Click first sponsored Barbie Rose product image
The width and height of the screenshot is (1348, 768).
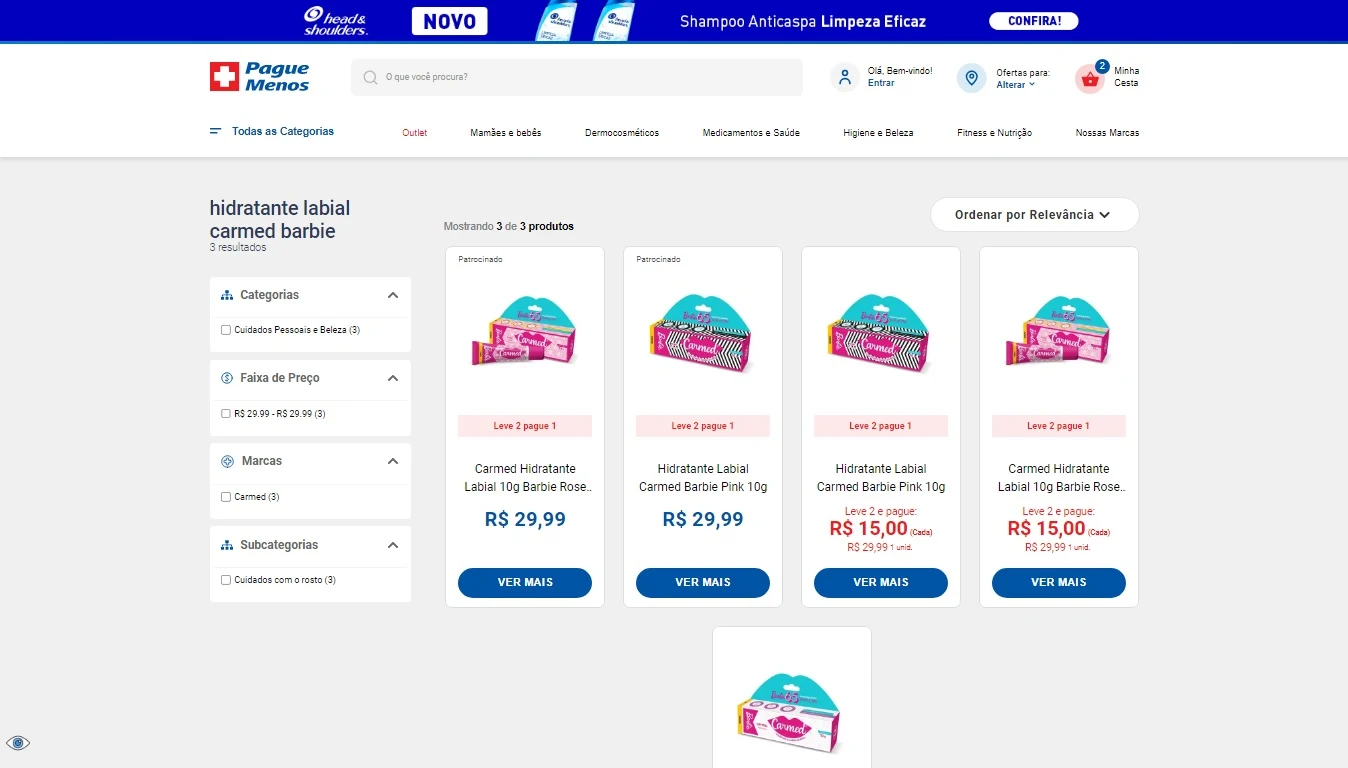(x=525, y=333)
